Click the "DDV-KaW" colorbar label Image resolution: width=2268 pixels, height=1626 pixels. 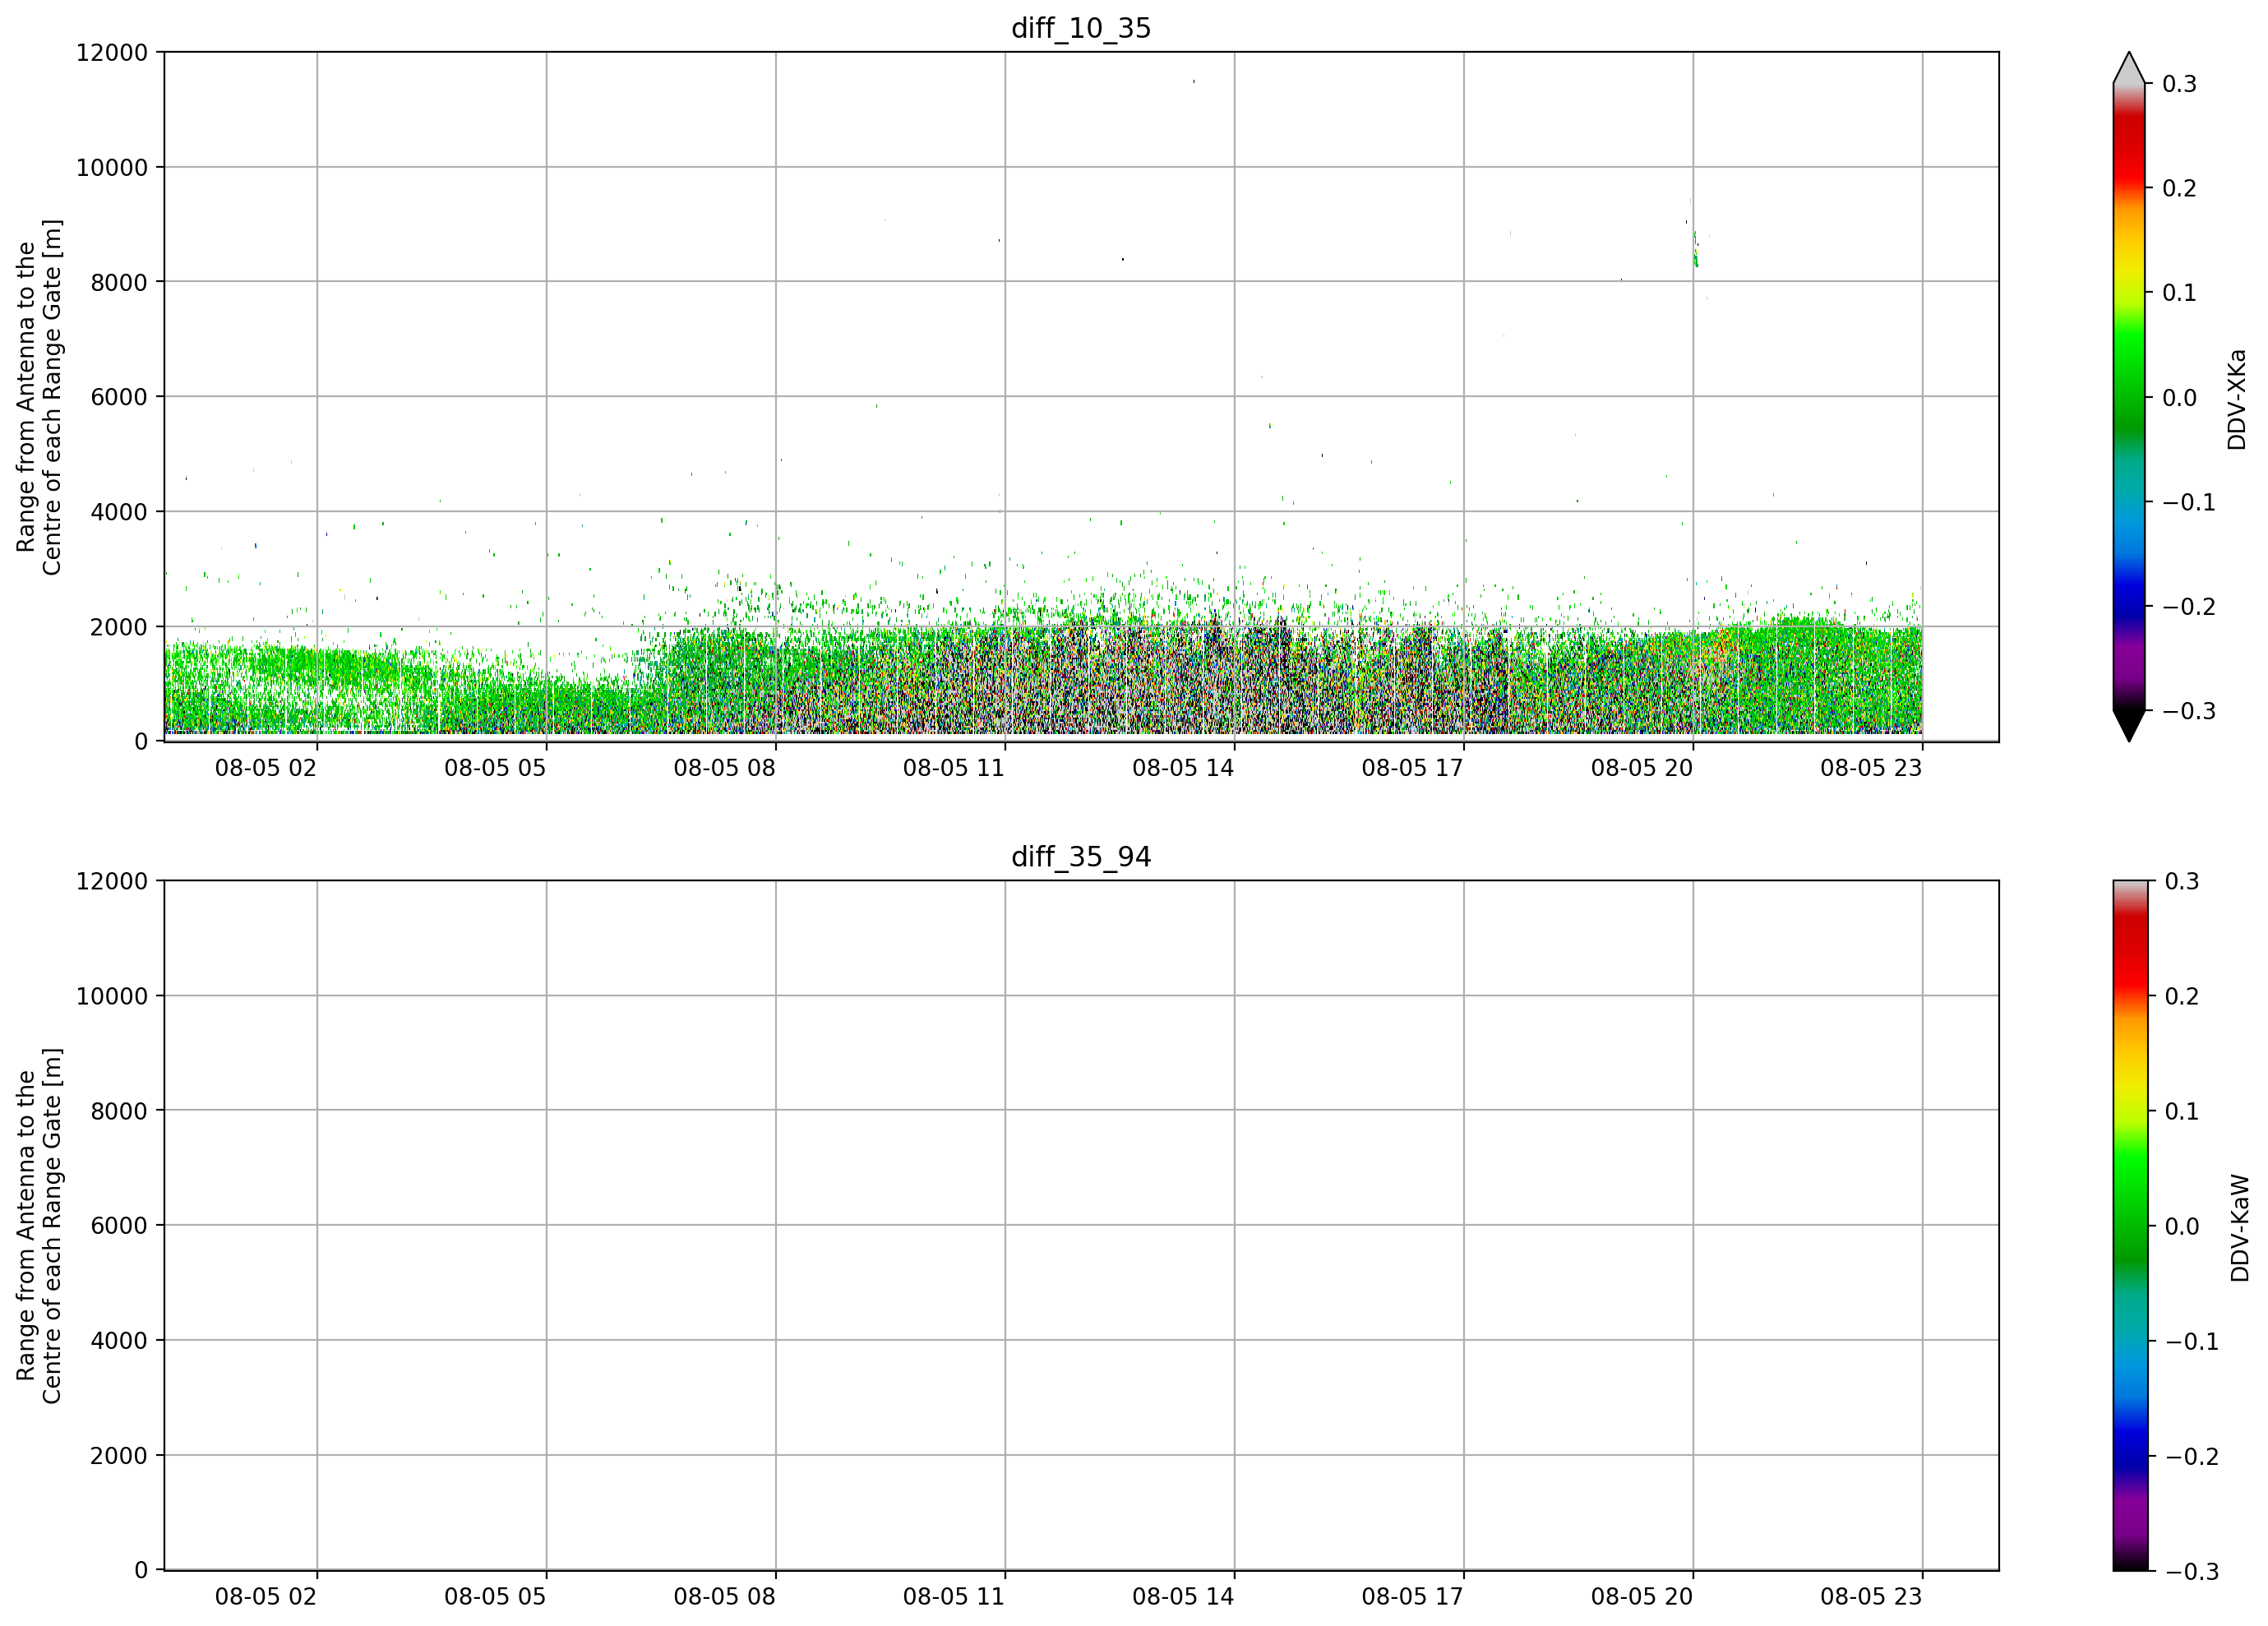(x=2240, y=1228)
